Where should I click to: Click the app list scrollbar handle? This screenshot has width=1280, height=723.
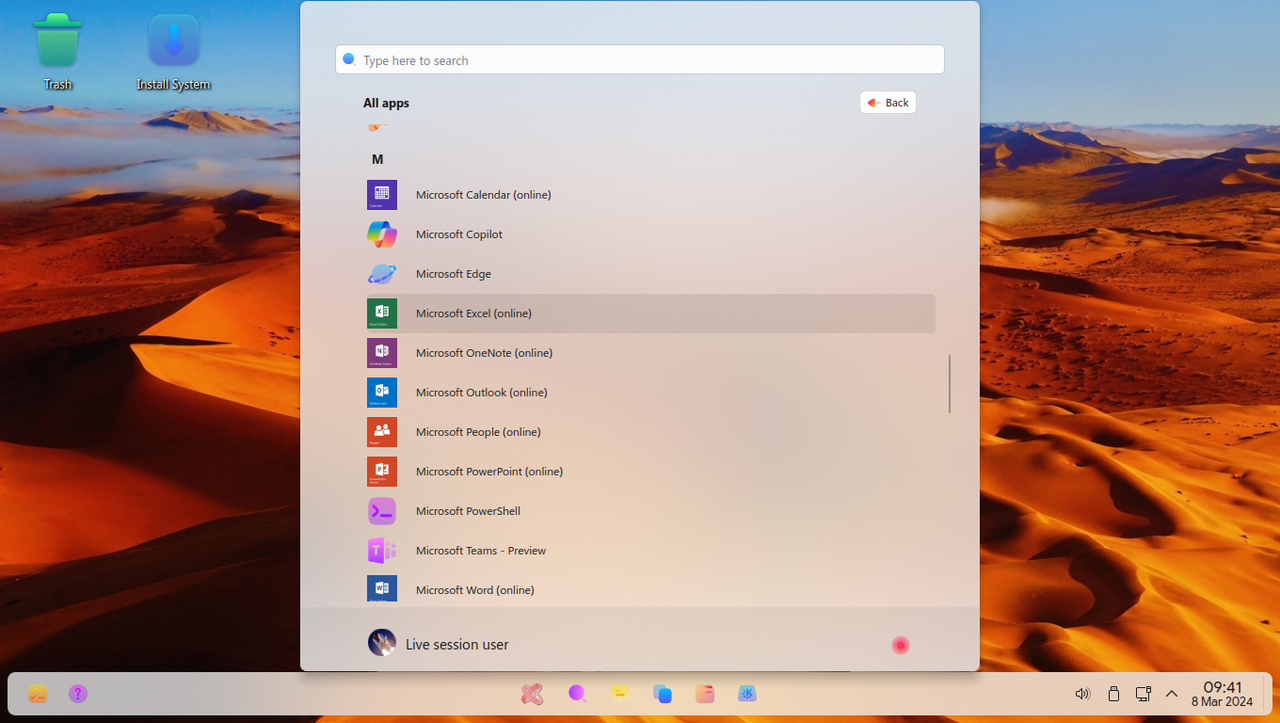point(950,384)
